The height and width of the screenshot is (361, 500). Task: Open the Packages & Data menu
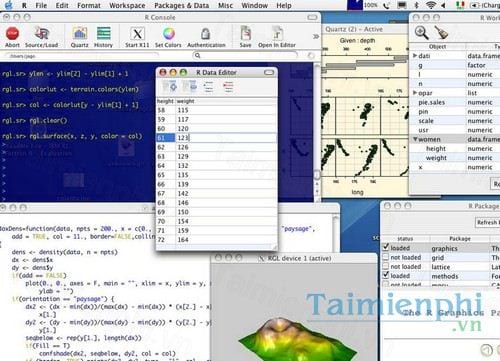pos(181,5)
